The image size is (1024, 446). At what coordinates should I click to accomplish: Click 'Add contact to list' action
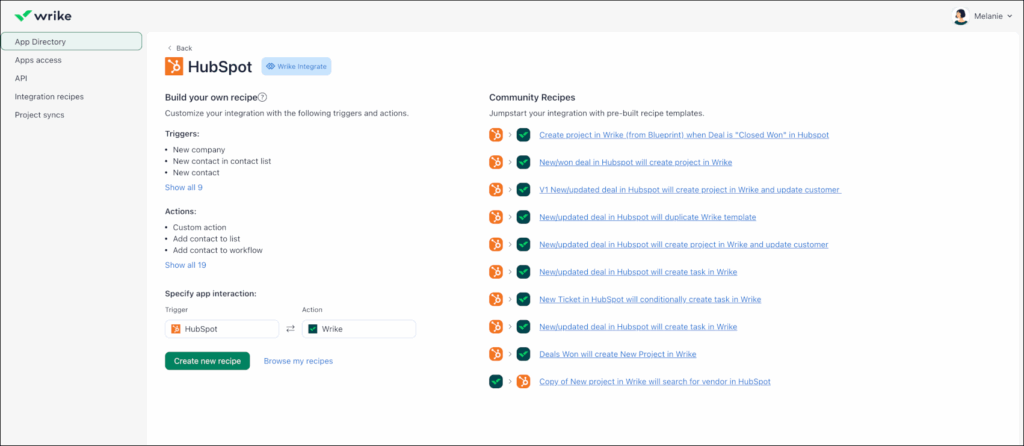206,239
